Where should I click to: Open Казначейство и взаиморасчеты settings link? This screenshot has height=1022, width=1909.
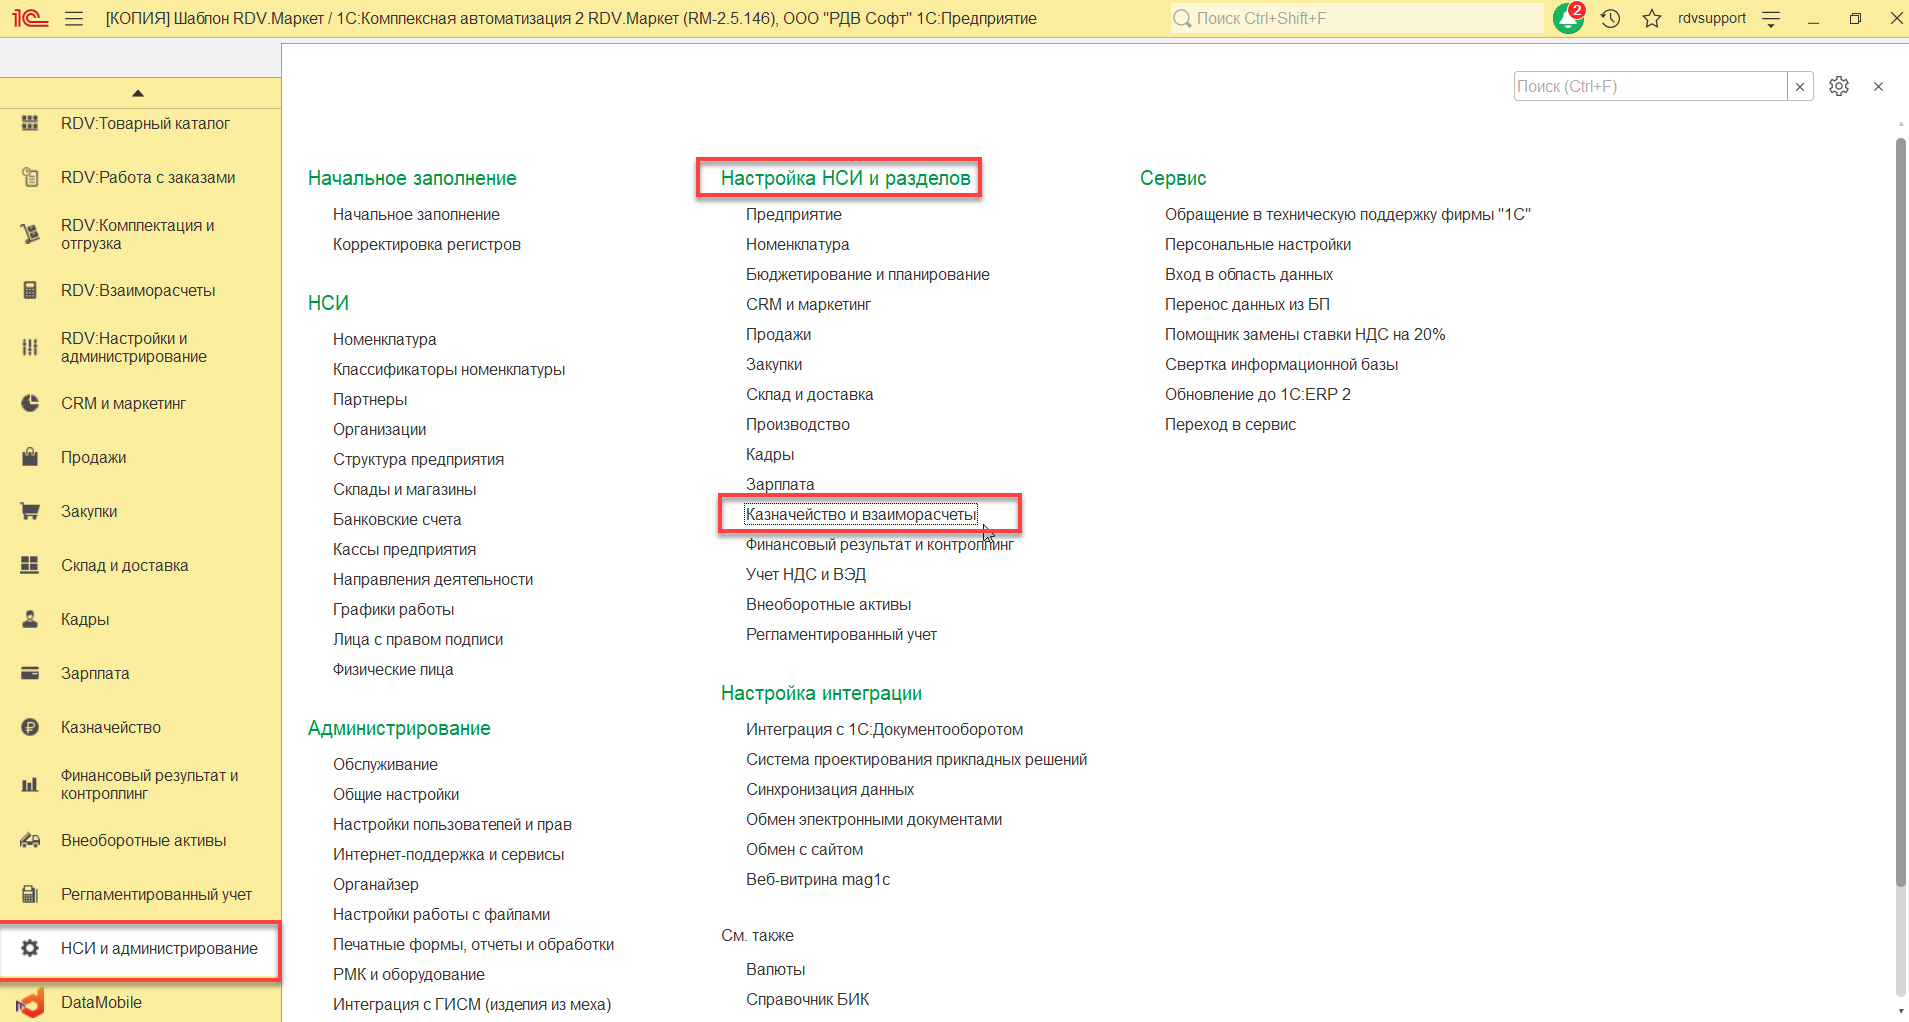tap(861, 514)
